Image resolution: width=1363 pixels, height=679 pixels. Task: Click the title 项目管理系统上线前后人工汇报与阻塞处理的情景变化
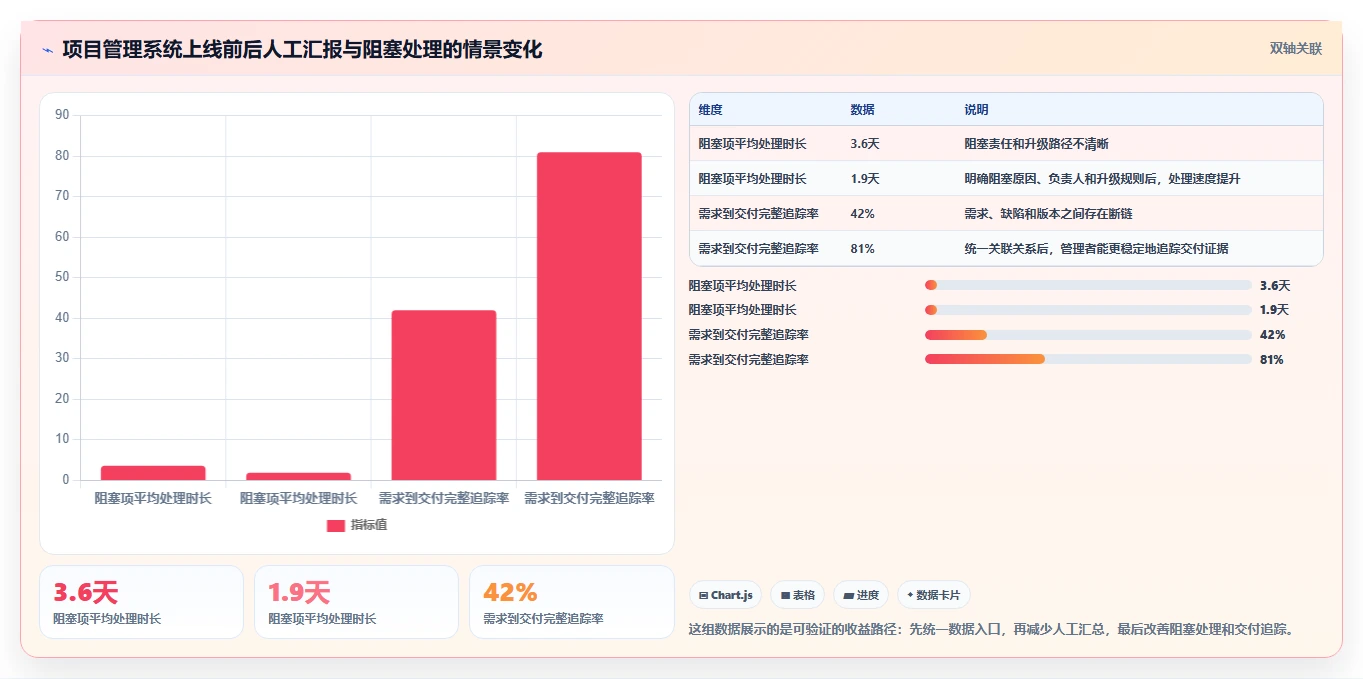click(302, 49)
